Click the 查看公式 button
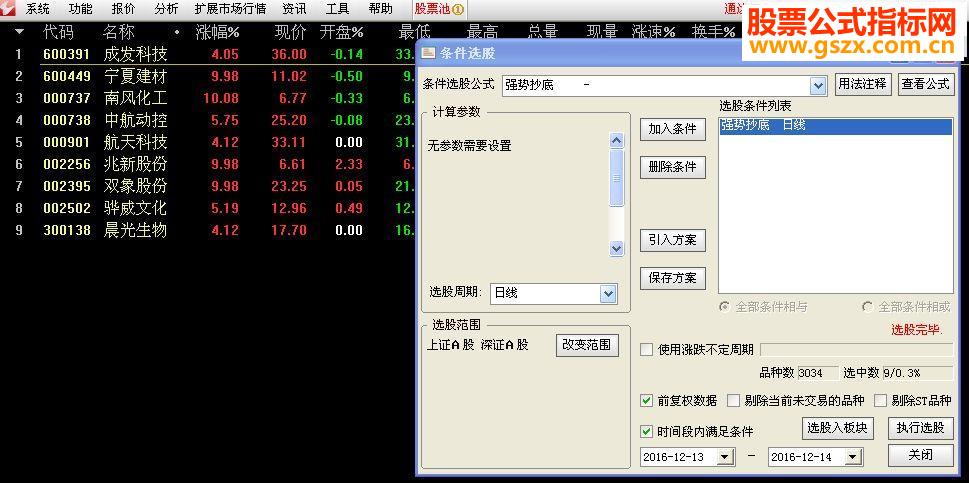Viewport: 969px width, 483px height. (925, 84)
